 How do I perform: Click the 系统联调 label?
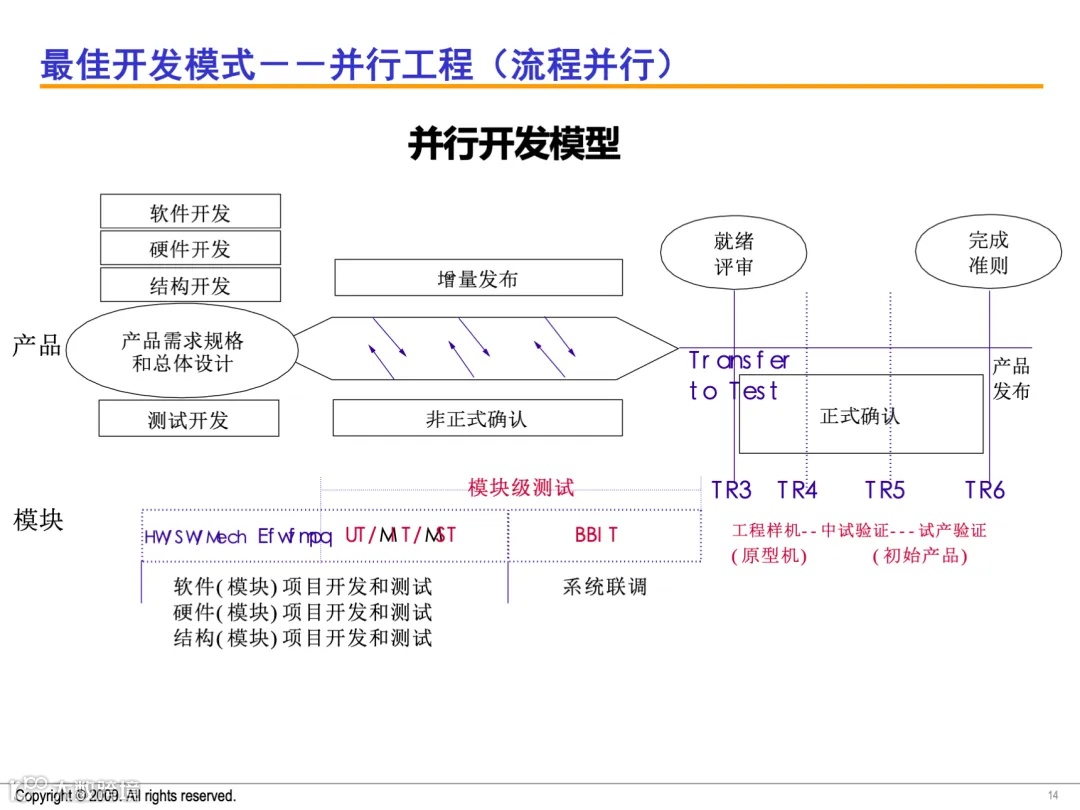pos(604,587)
